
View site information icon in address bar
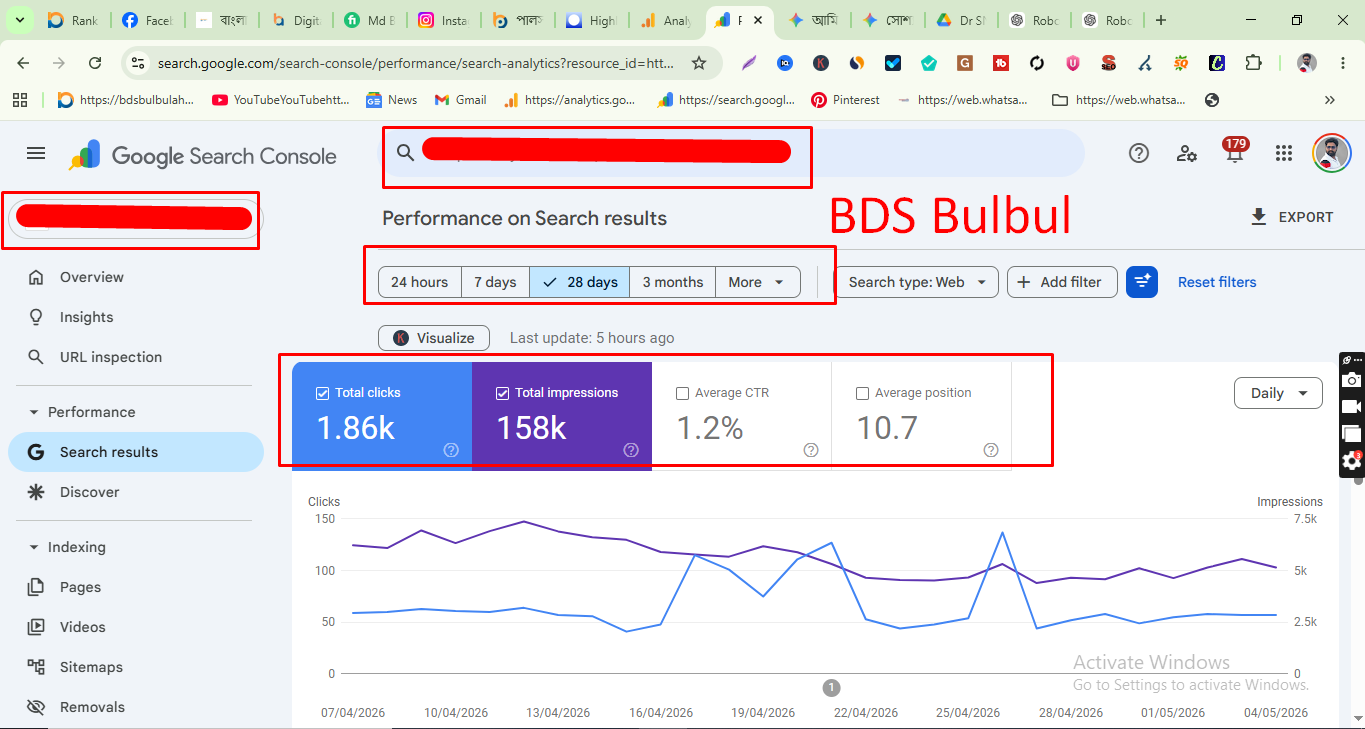[x=138, y=63]
